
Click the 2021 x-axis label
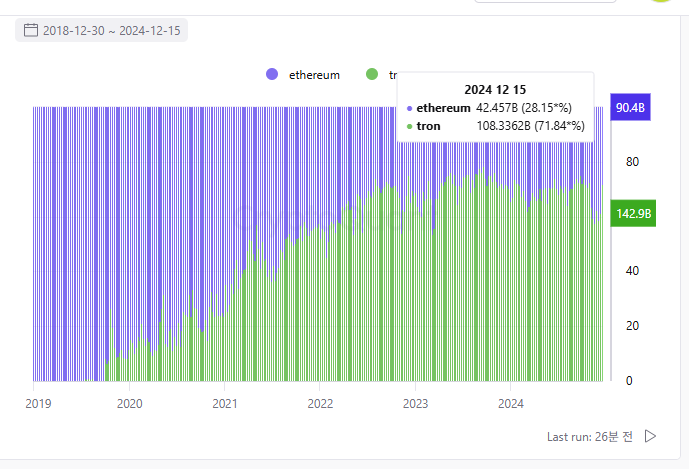tap(225, 404)
